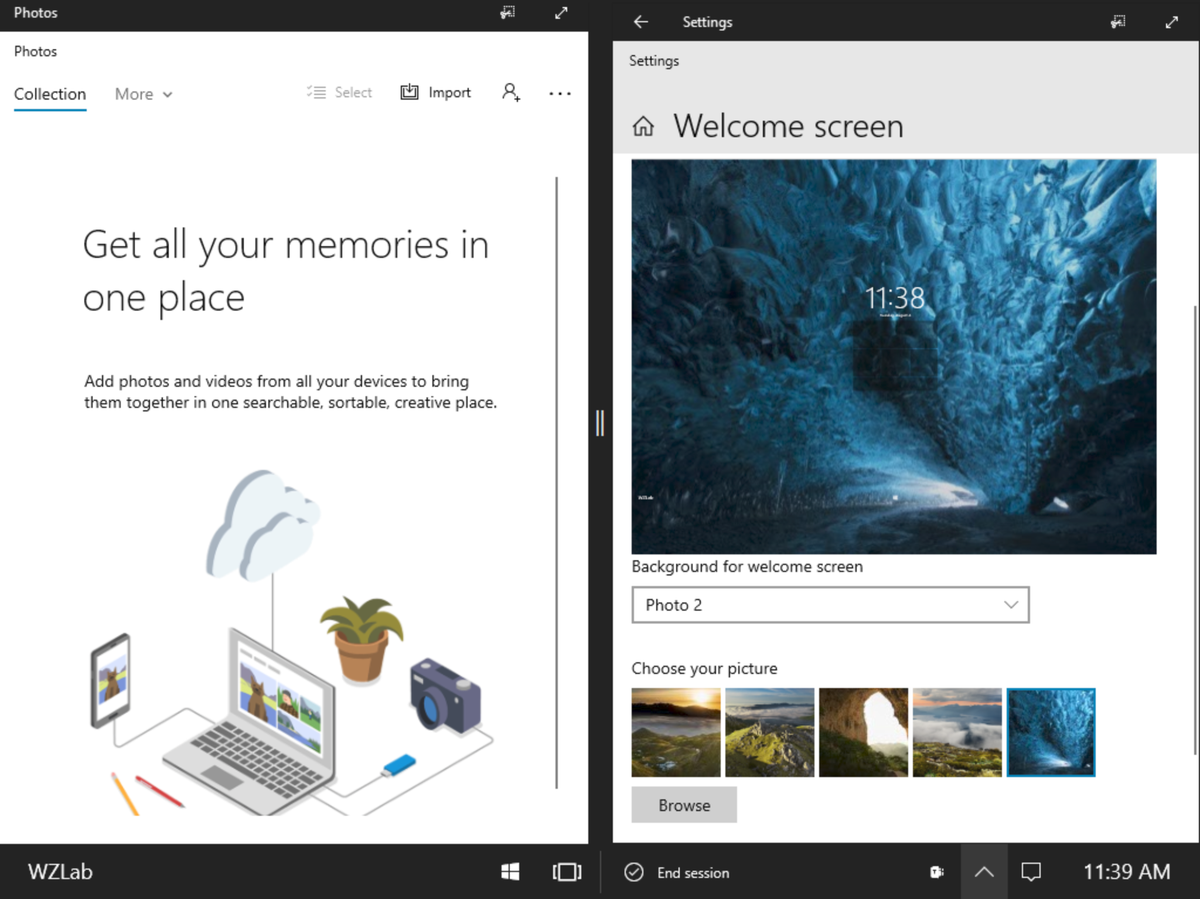Click the Welcome screen page heading
Viewport: 1200px width, 899px height.
point(788,126)
